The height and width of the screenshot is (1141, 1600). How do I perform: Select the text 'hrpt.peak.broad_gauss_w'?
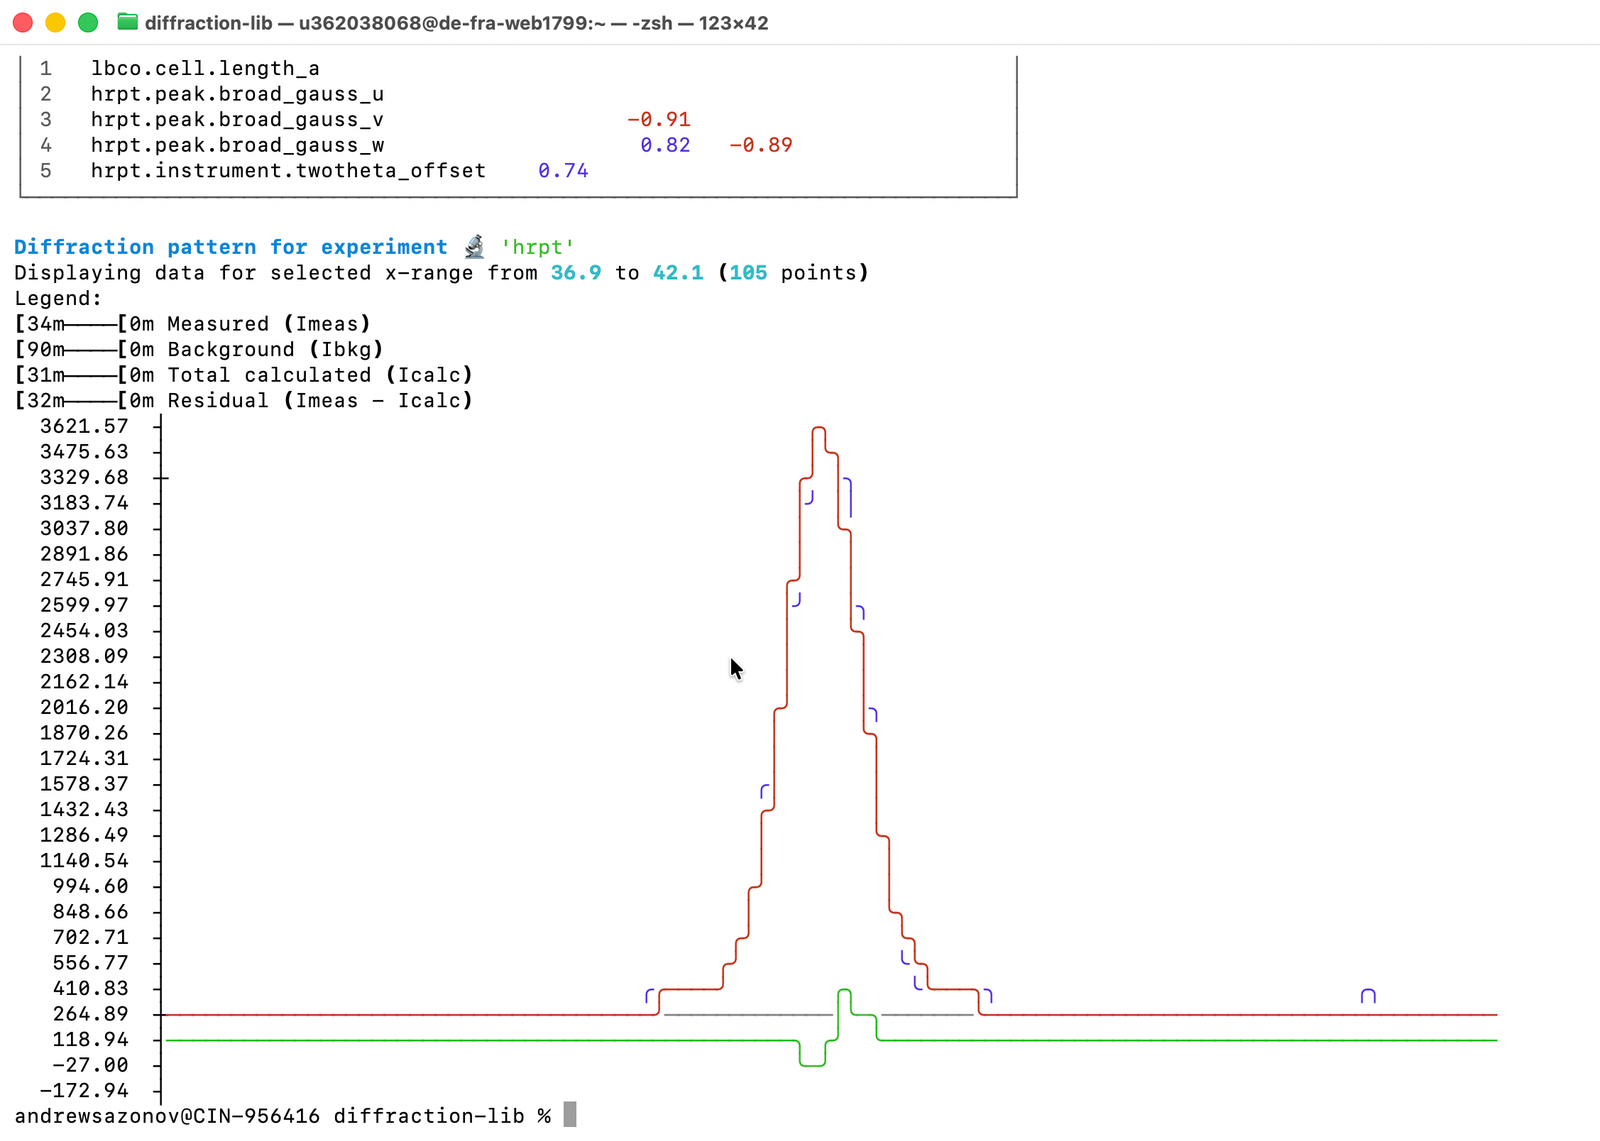[x=237, y=145]
